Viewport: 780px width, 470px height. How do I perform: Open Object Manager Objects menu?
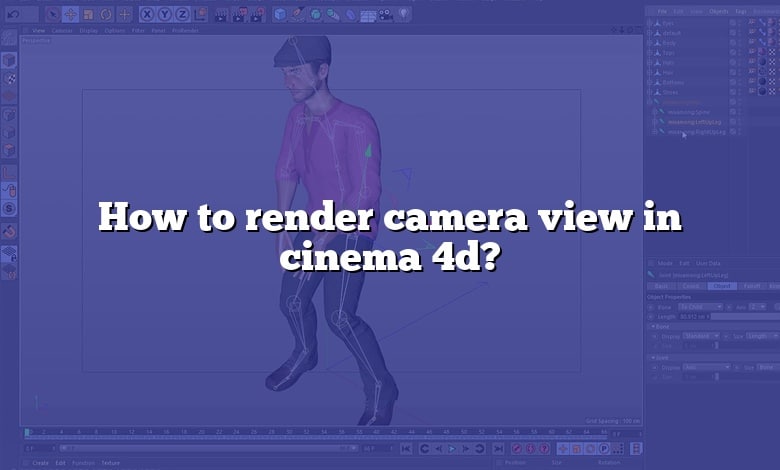coord(719,11)
